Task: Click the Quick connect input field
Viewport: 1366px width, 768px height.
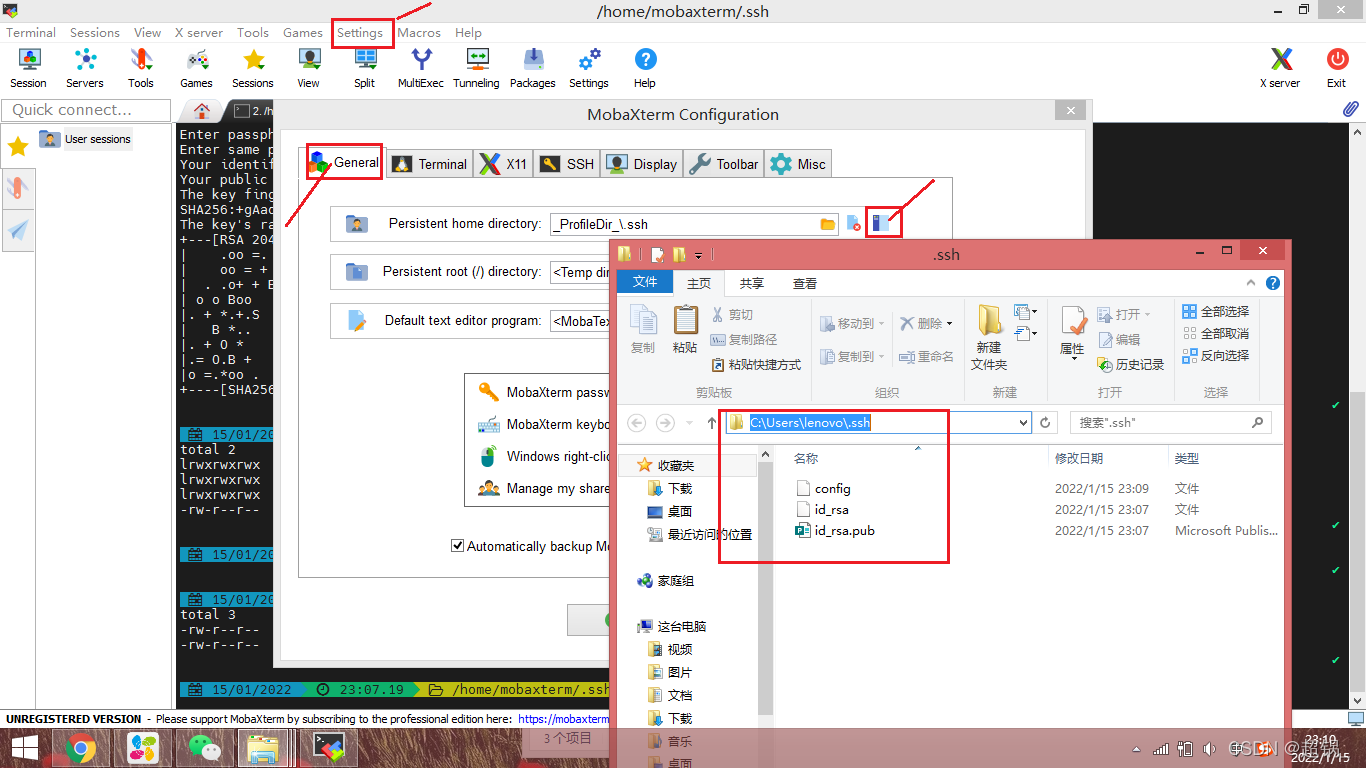Action: (85, 110)
